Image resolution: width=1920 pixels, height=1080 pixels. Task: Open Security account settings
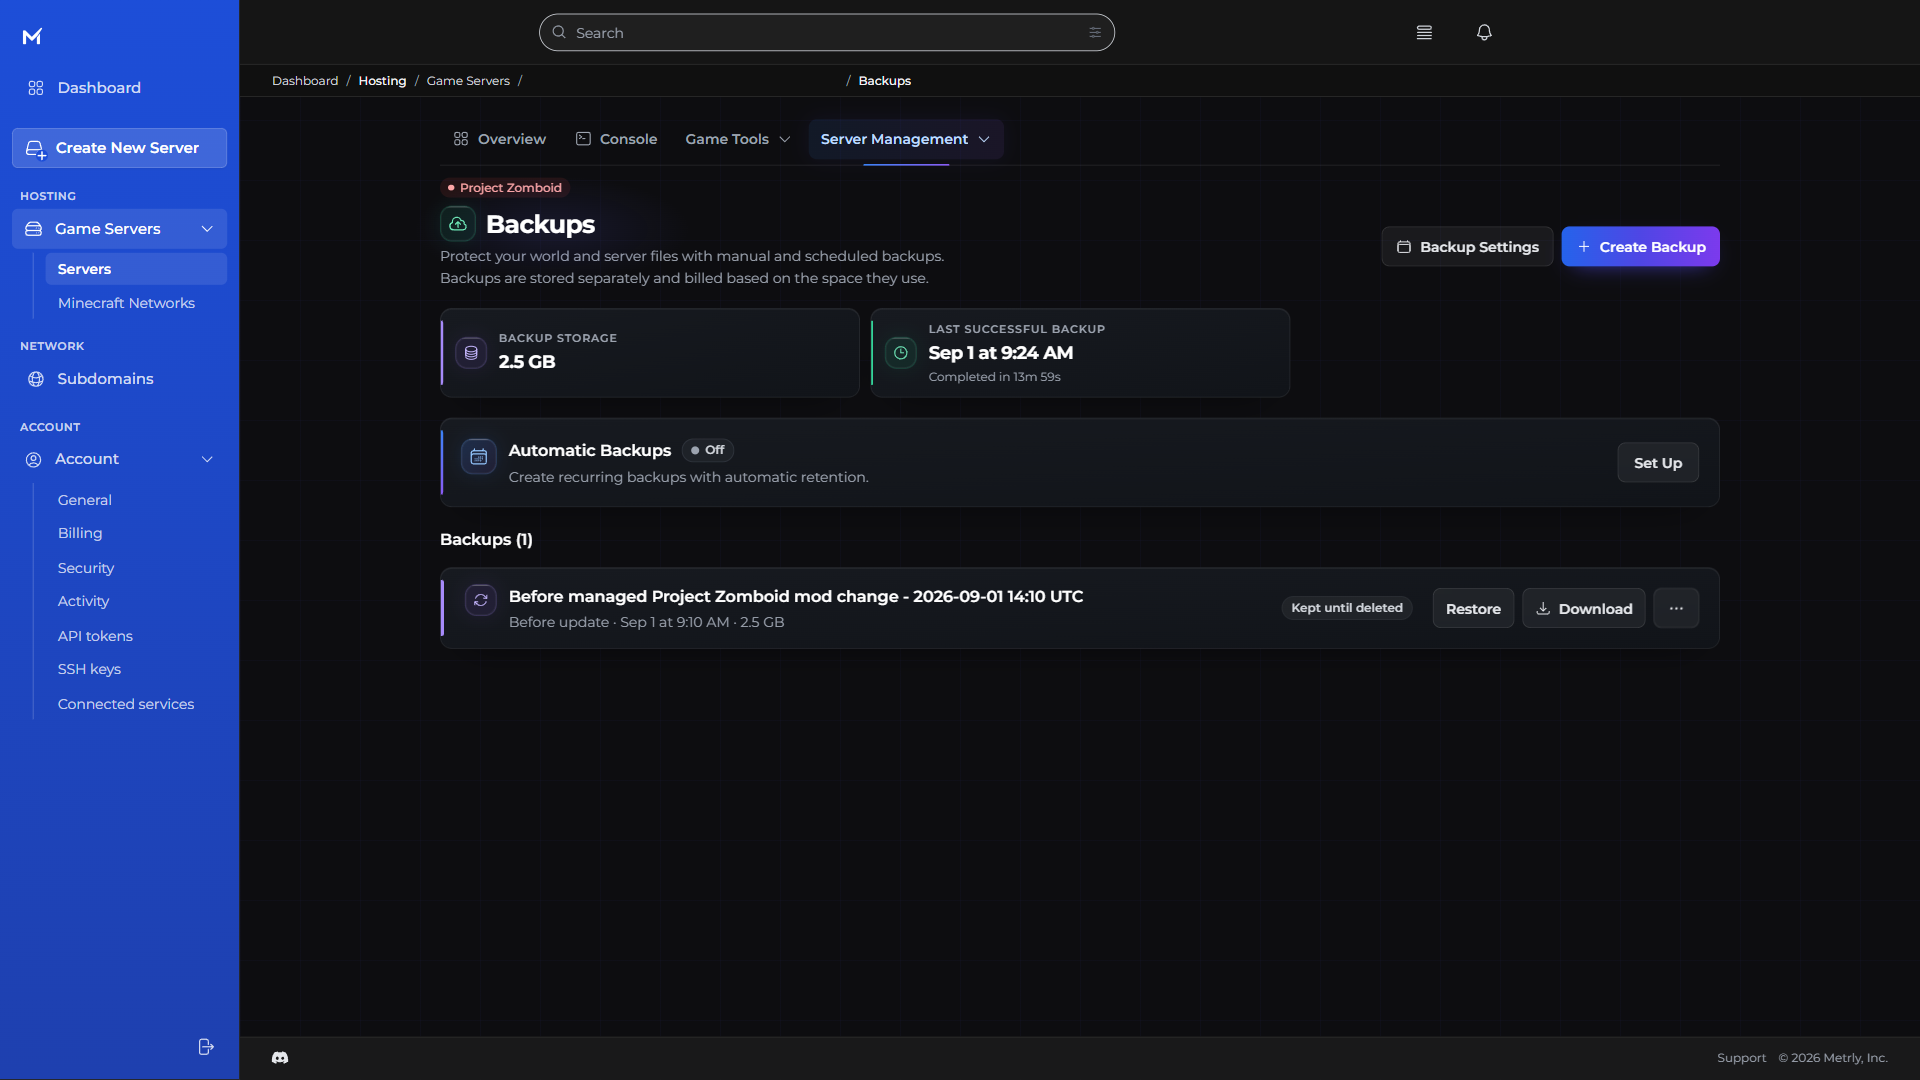click(x=86, y=568)
